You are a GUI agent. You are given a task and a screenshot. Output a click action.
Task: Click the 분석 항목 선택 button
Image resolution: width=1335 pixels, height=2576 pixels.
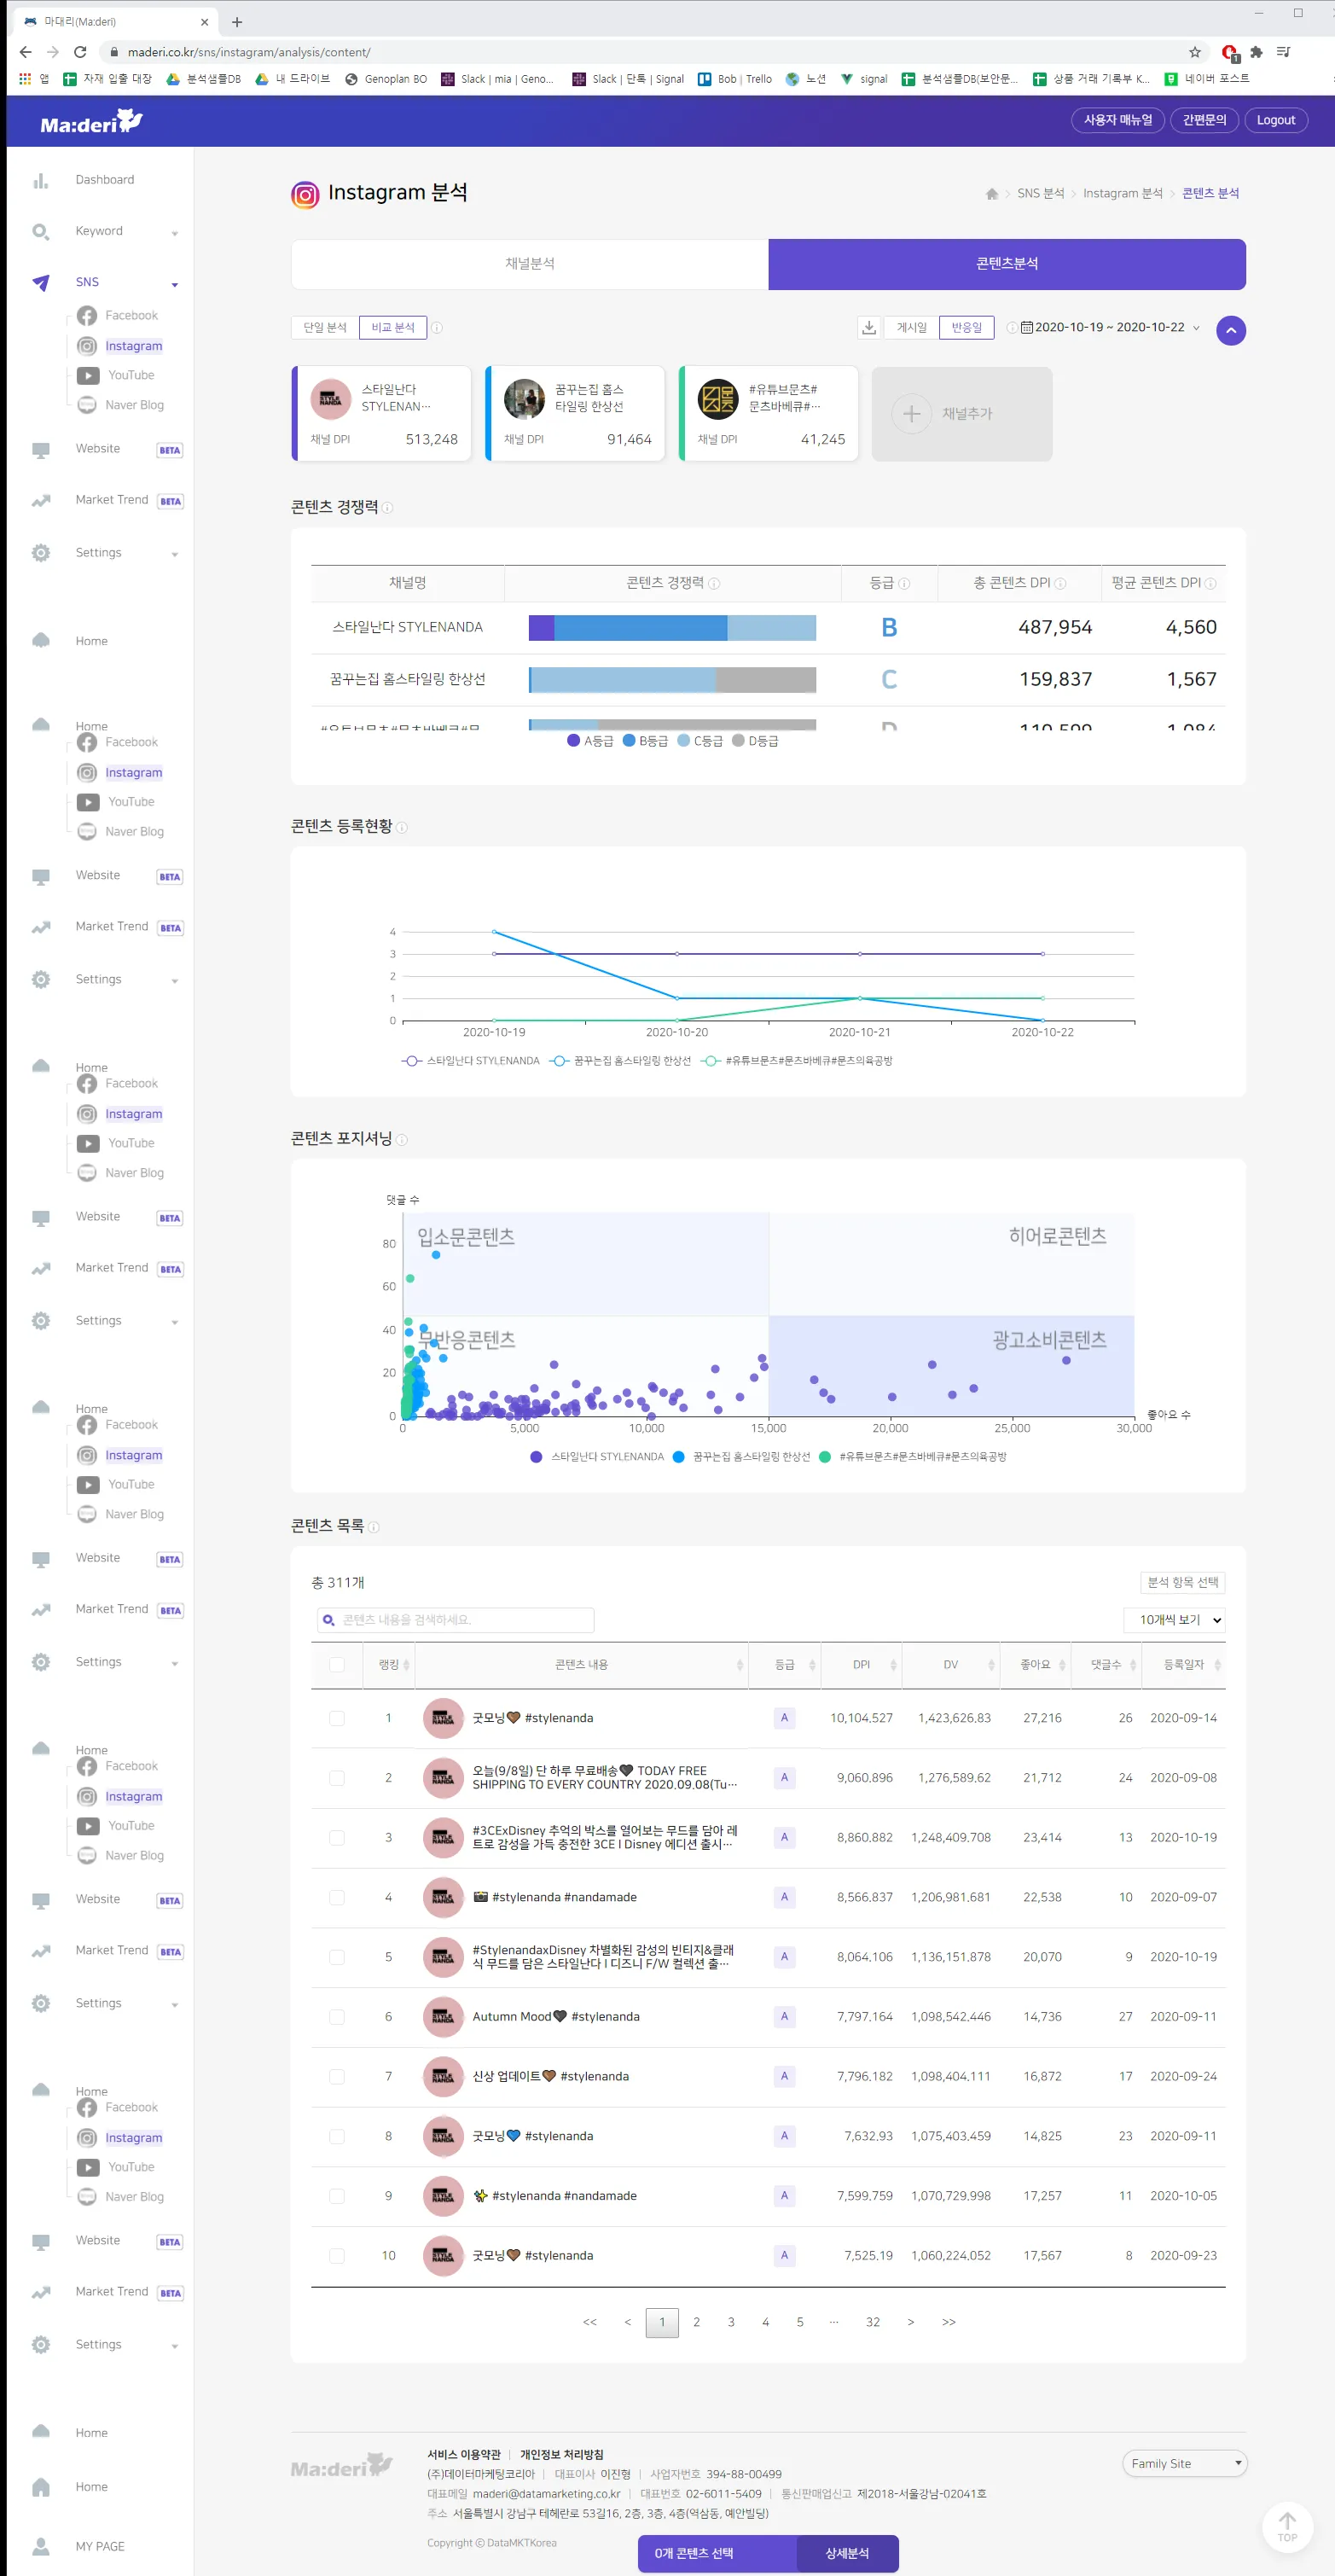click(1182, 1582)
